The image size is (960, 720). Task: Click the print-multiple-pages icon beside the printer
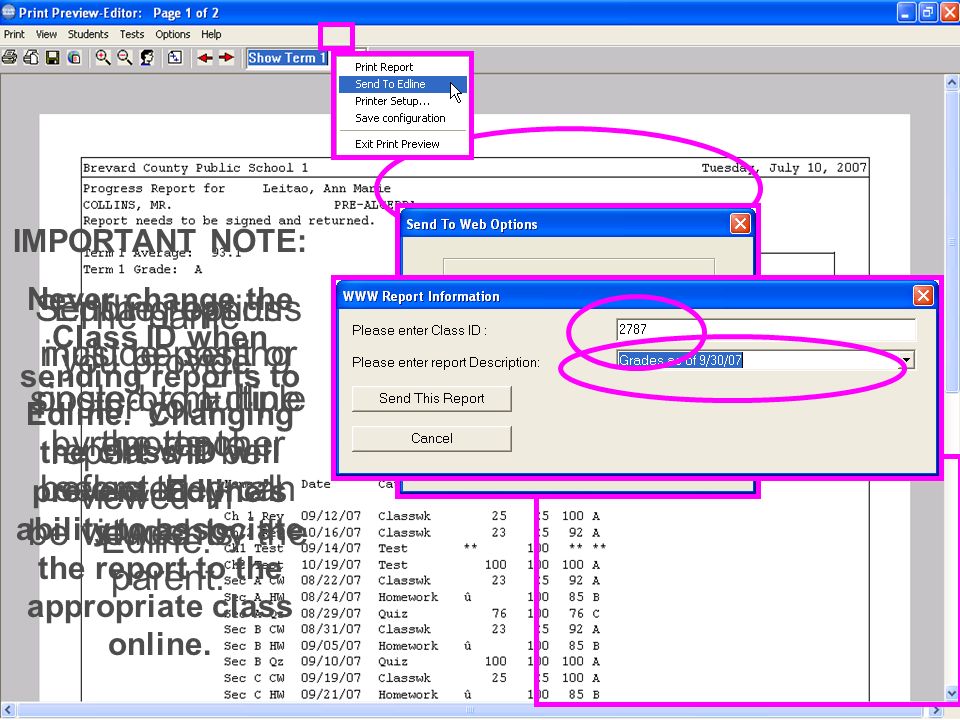tap(31, 58)
